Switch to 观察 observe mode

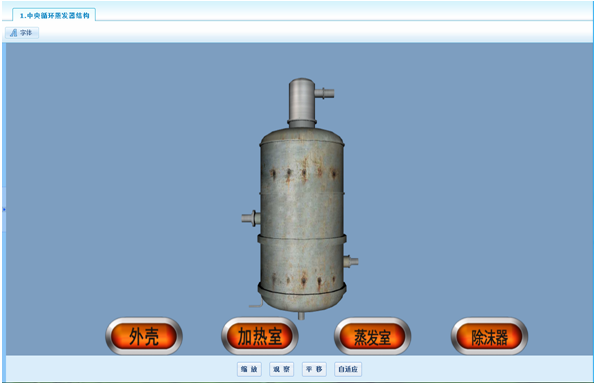tap(281, 369)
